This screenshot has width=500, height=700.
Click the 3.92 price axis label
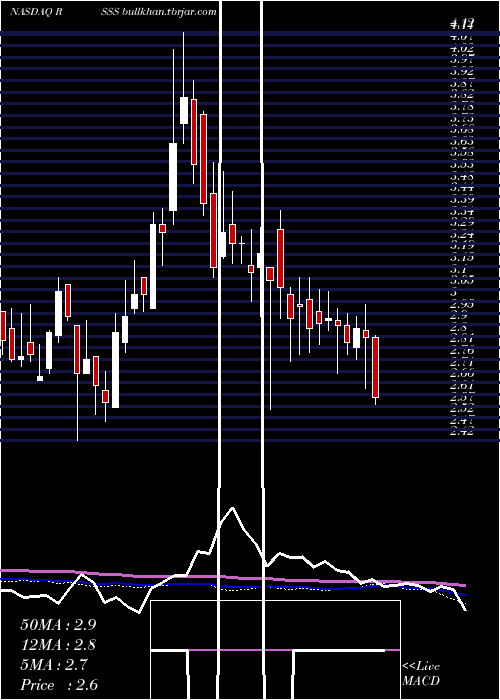(x=462, y=71)
